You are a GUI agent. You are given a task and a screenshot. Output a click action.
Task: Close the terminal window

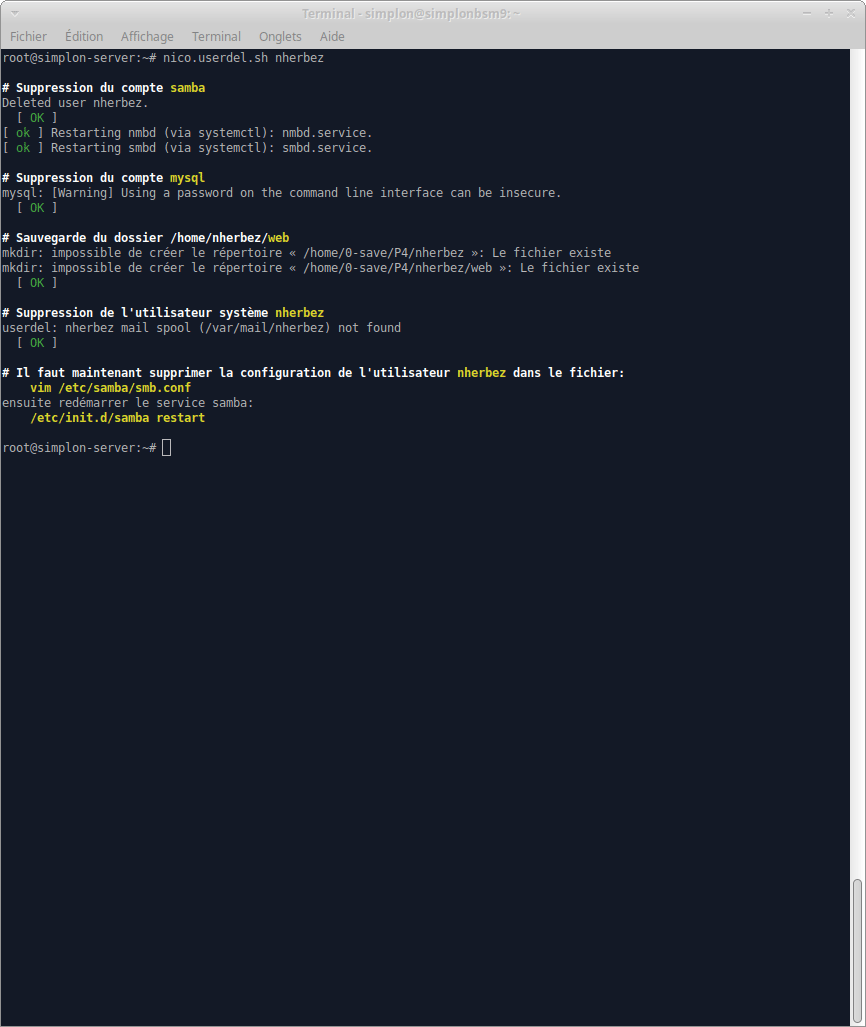click(x=850, y=13)
